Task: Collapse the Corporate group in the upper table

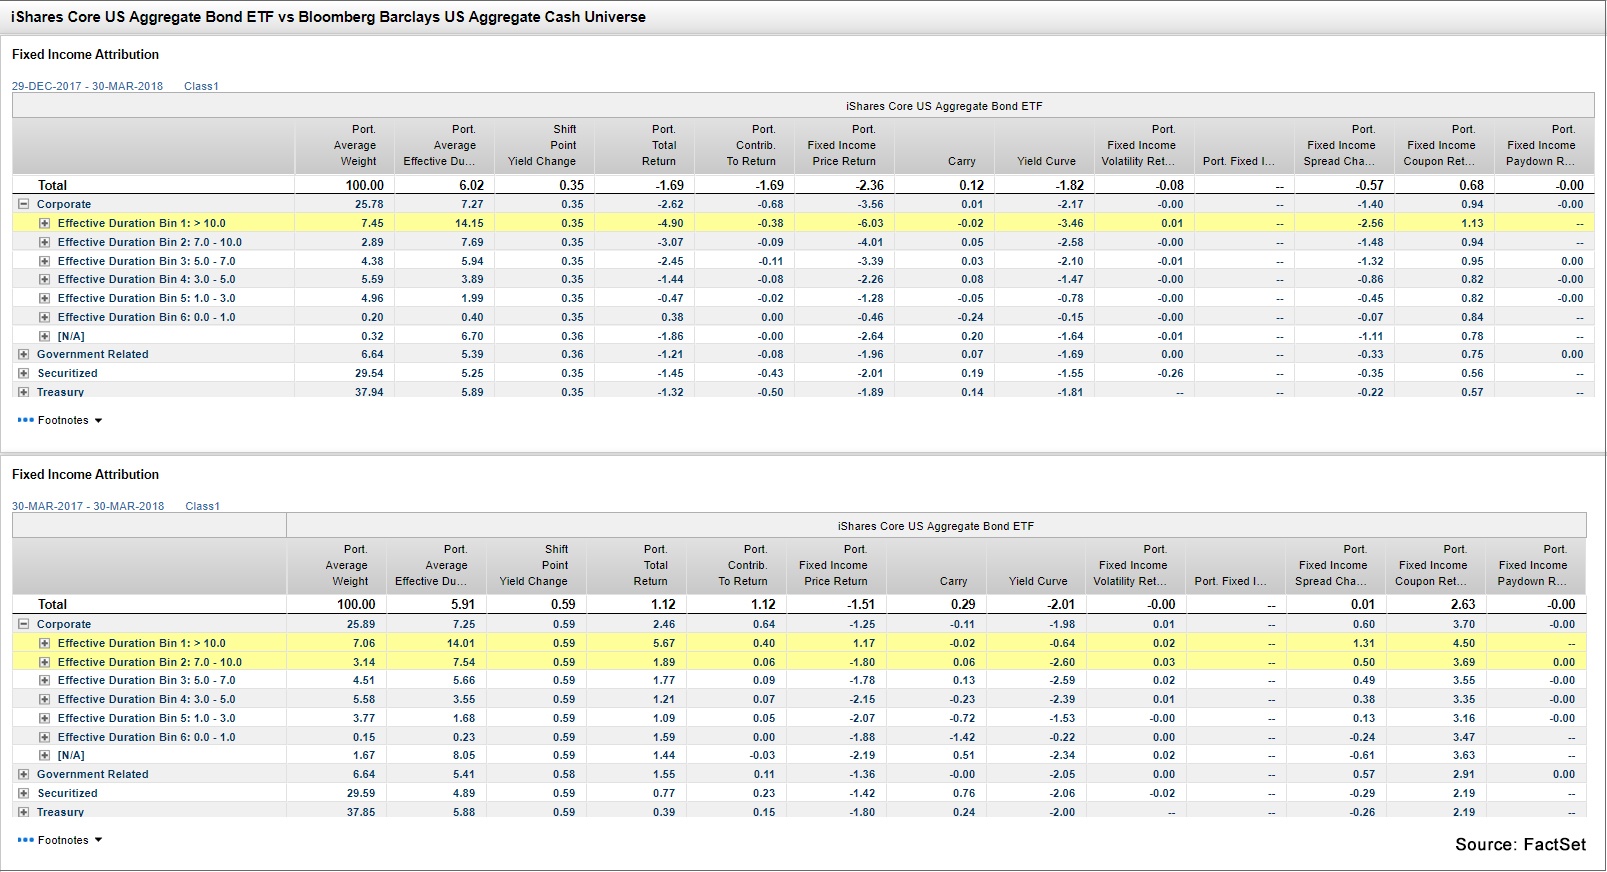Action: 23,204
